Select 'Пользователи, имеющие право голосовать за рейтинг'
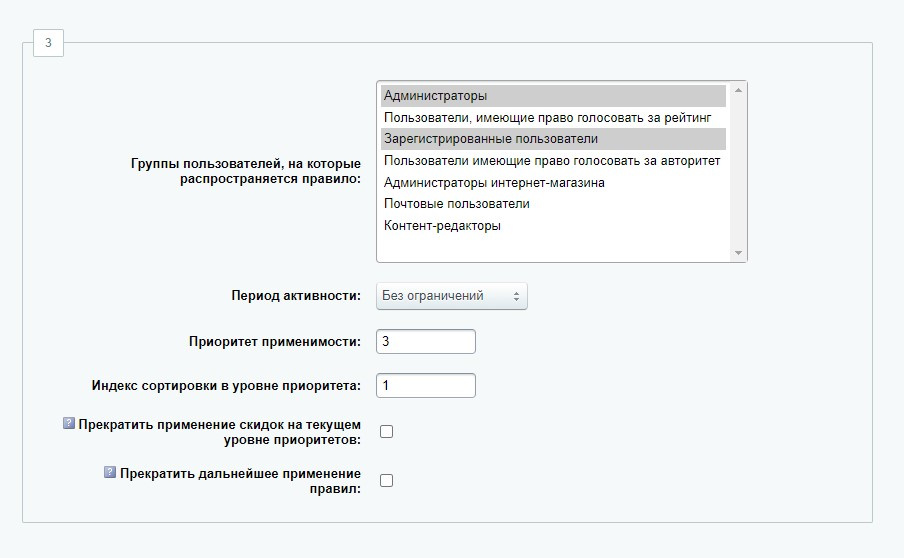 tap(553, 118)
